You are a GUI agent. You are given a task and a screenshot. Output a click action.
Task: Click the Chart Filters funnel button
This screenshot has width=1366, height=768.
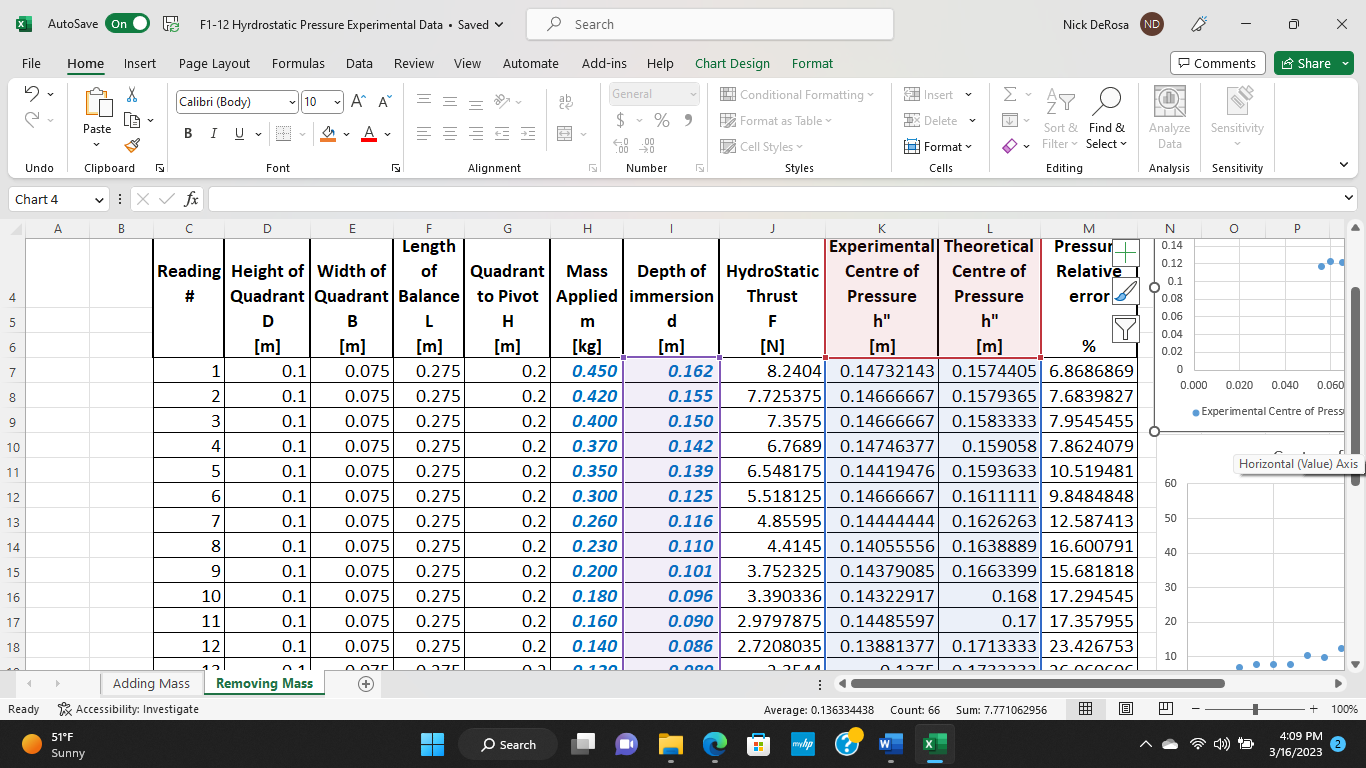(x=1126, y=328)
